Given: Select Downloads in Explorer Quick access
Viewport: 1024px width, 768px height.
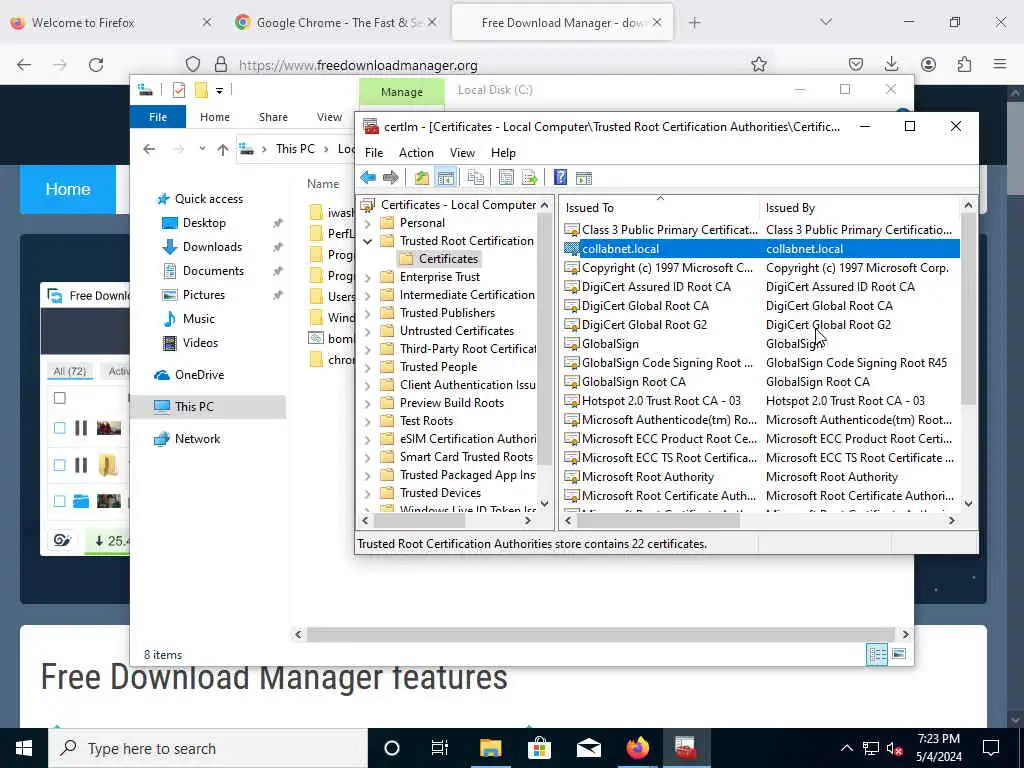Looking at the screenshot, I should click(212, 247).
